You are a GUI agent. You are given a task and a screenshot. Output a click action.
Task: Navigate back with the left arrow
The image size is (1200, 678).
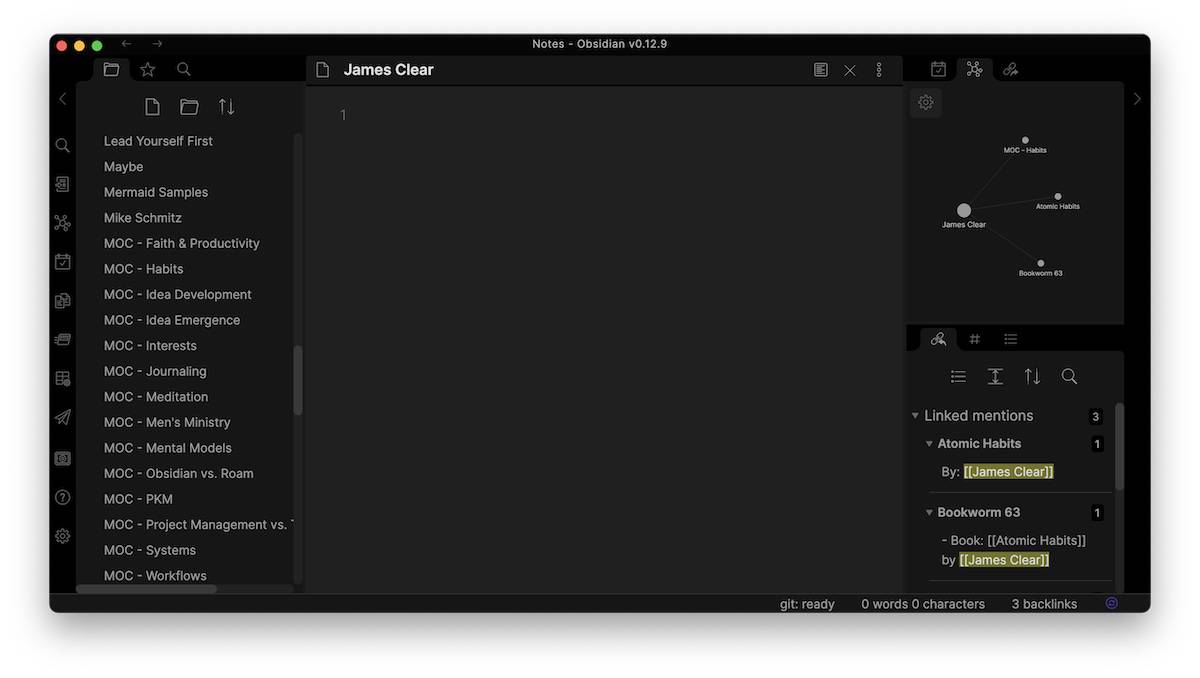126,44
